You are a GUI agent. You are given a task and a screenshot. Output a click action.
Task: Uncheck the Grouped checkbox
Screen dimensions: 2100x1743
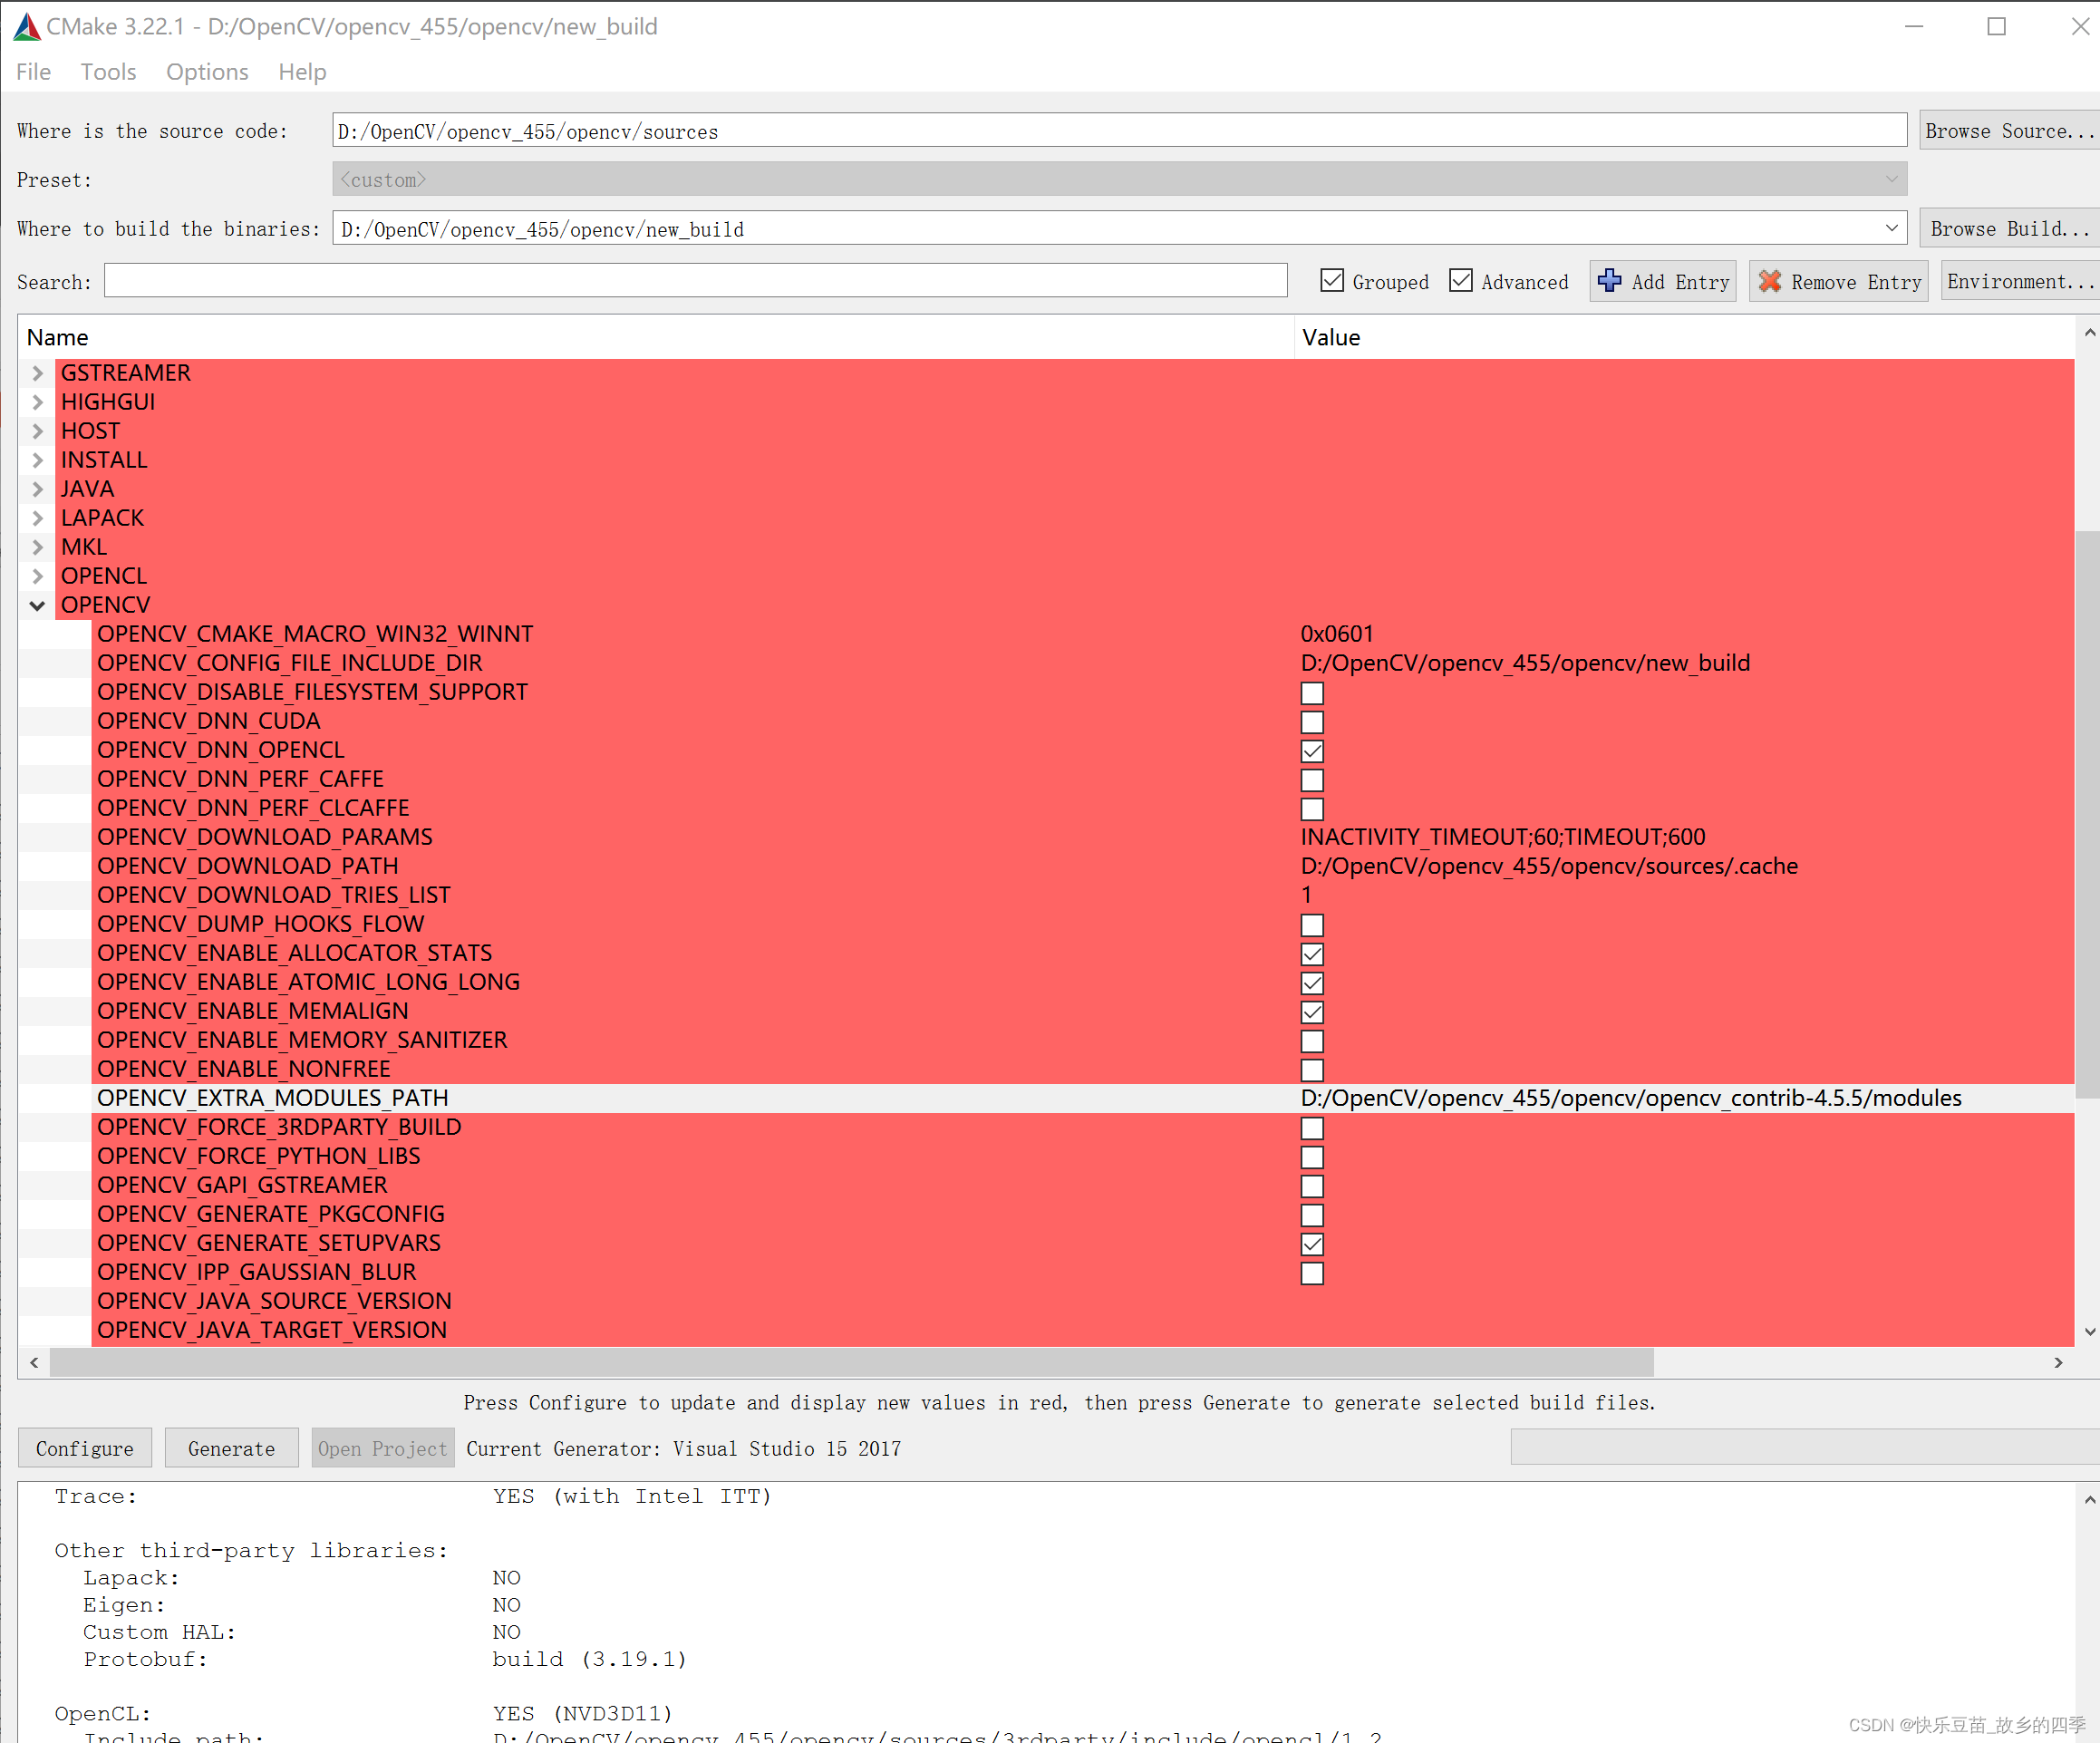coord(1332,281)
